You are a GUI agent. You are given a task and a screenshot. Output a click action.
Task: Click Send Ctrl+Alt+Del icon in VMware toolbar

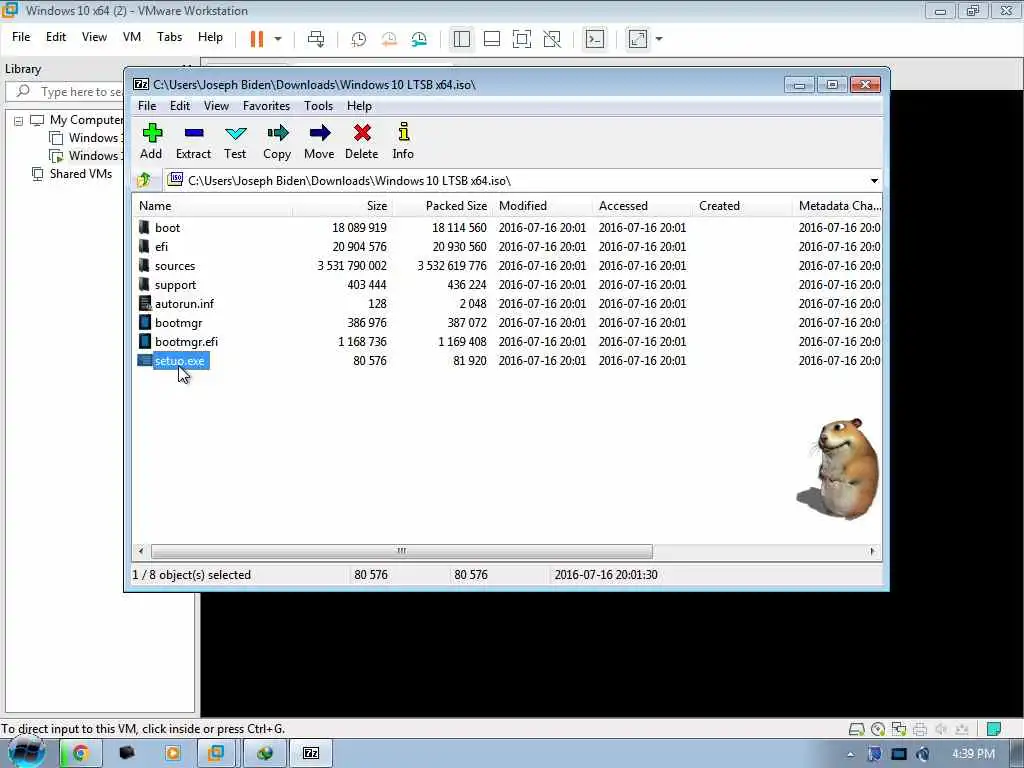point(316,39)
